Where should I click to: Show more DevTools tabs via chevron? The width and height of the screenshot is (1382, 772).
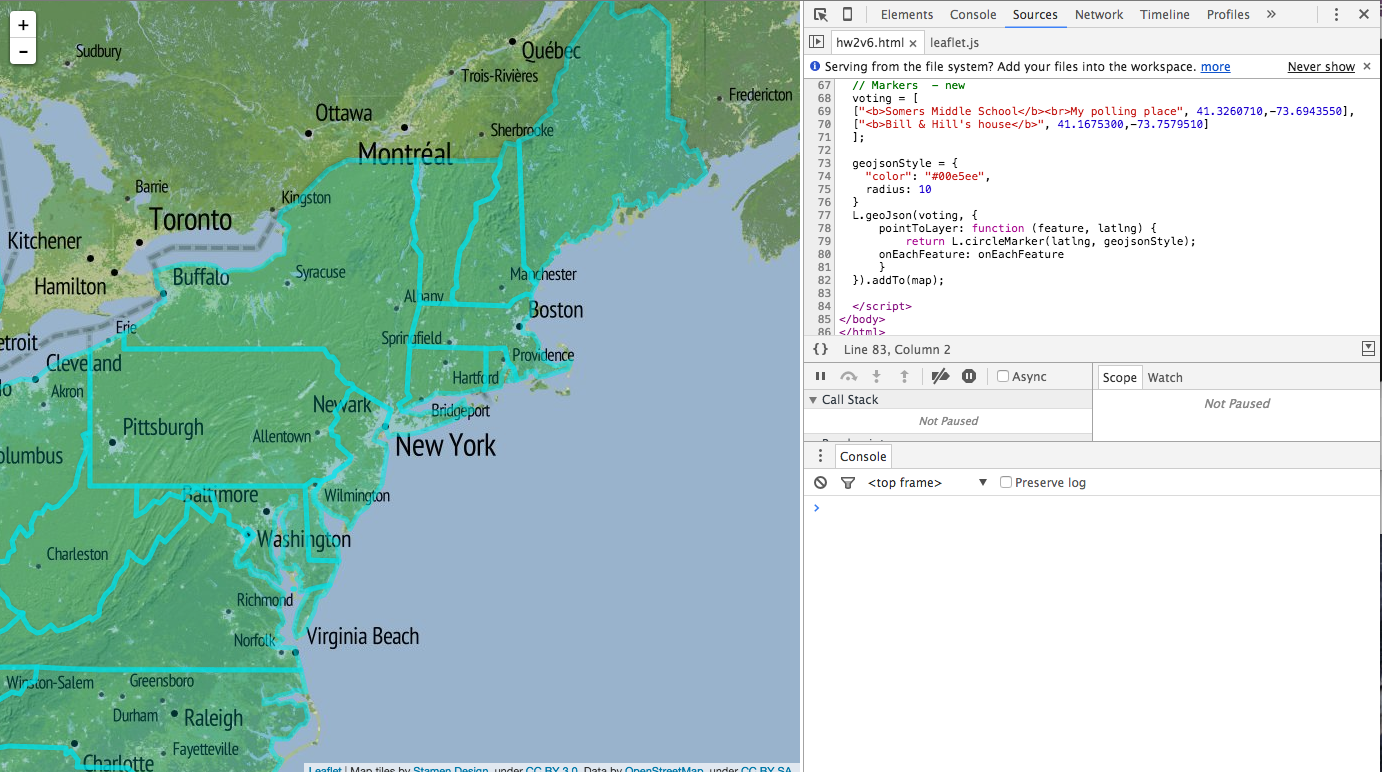(1271, 14)
